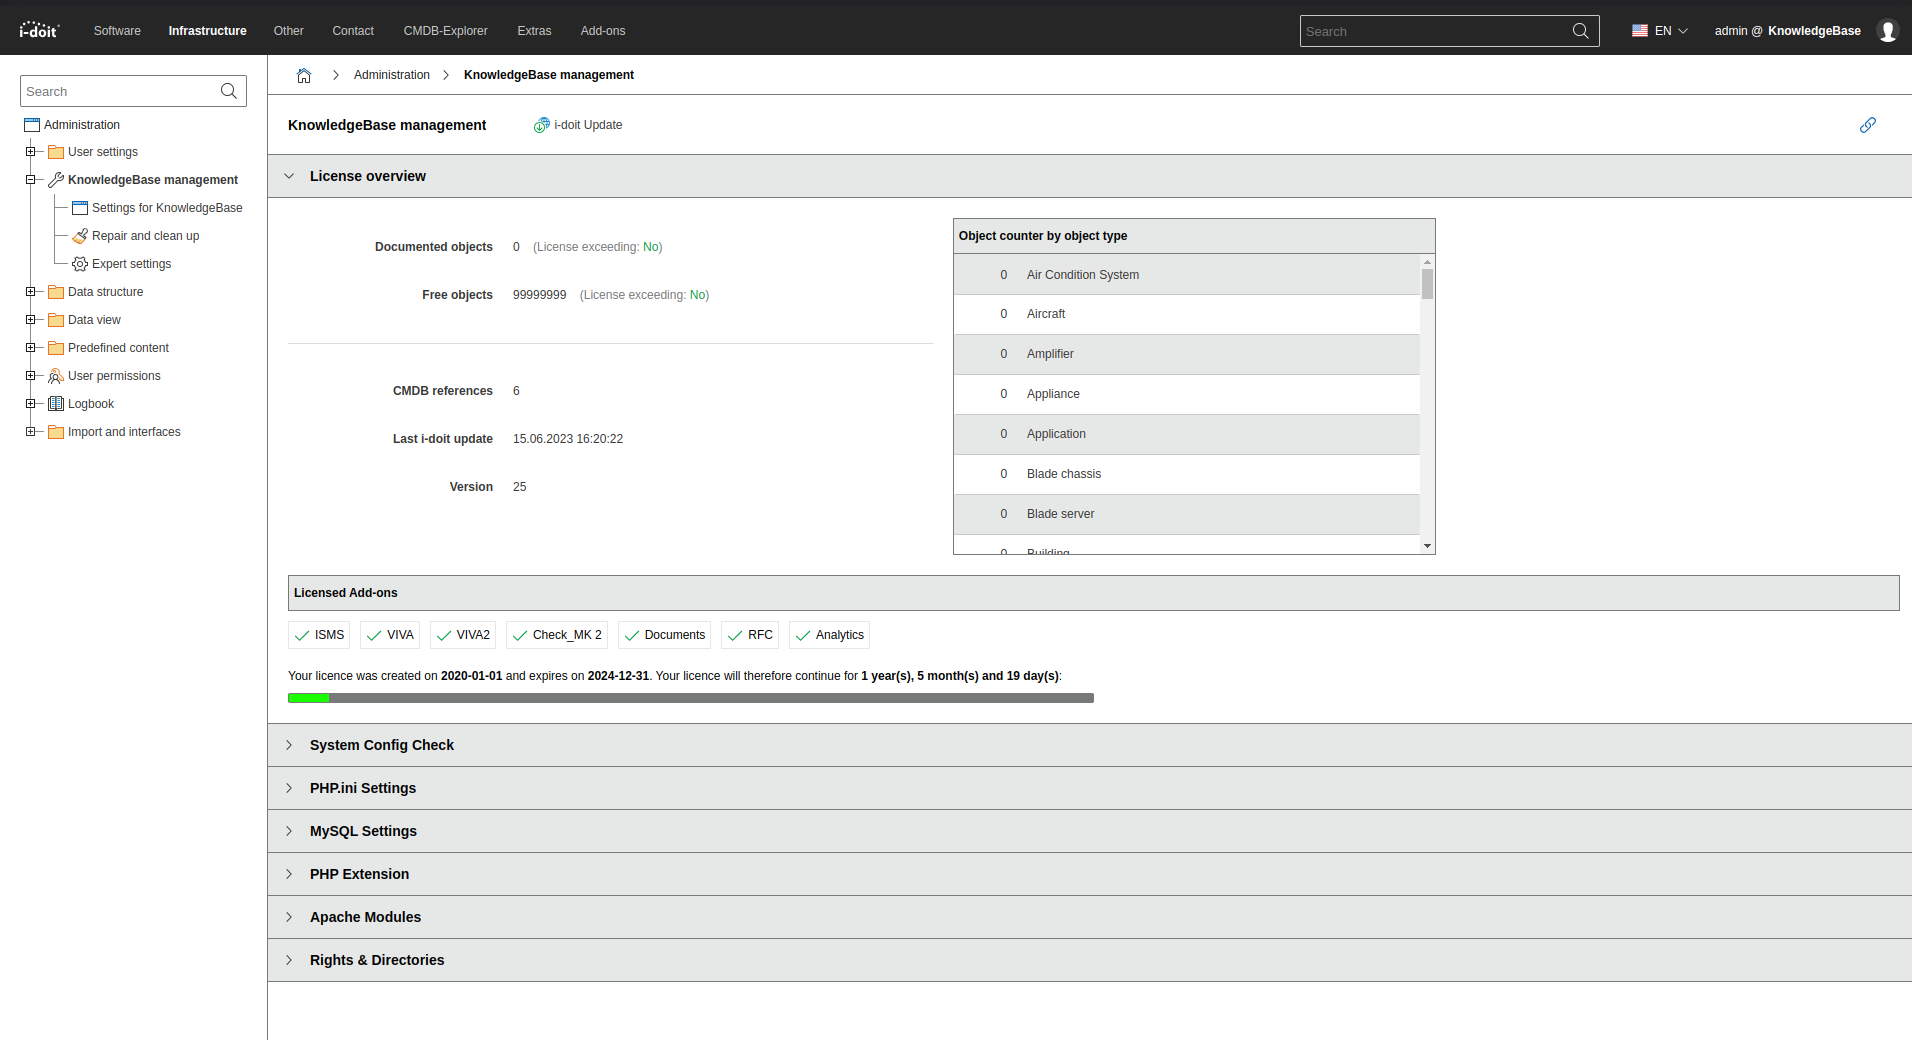Click the Settings for KnowledgeBase window icon
1912x1040 pixels.
pos(80,208)
